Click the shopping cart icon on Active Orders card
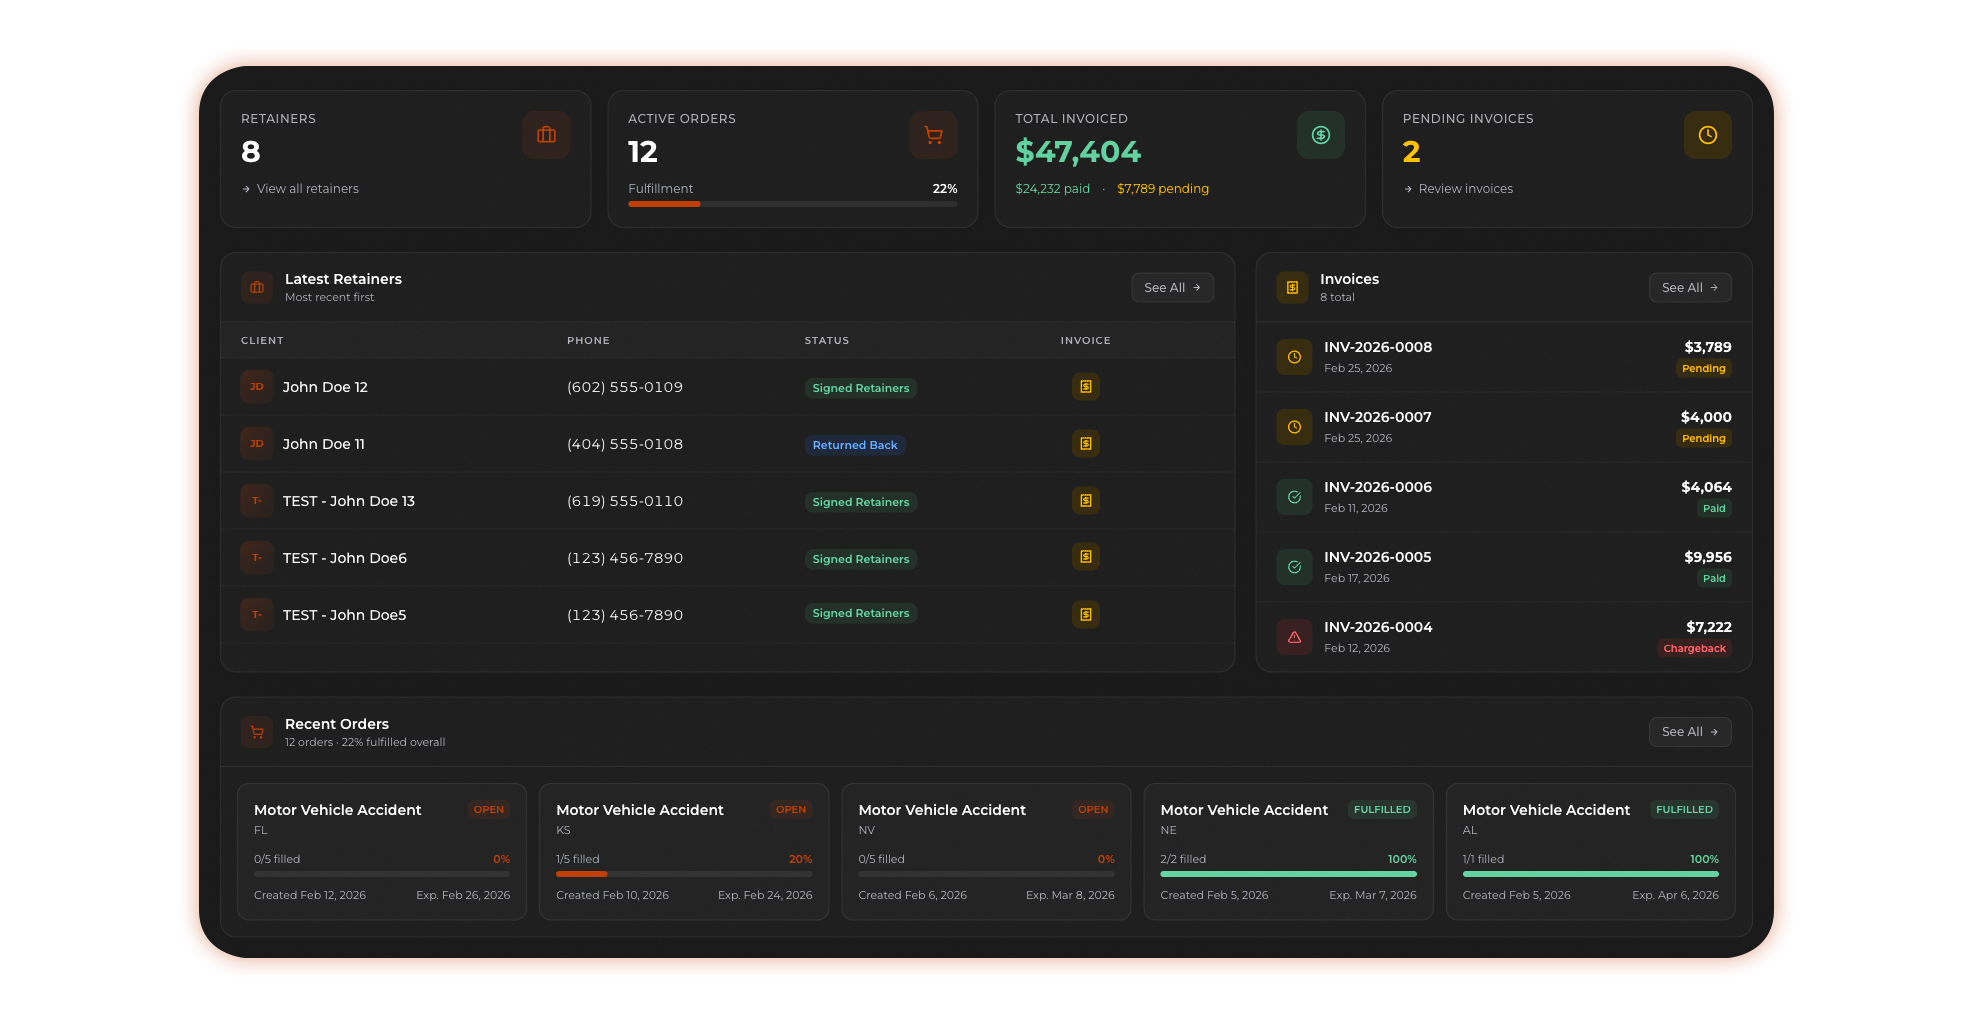The height and width of the screenshot is (1024, 1973). tap(933, 135)
